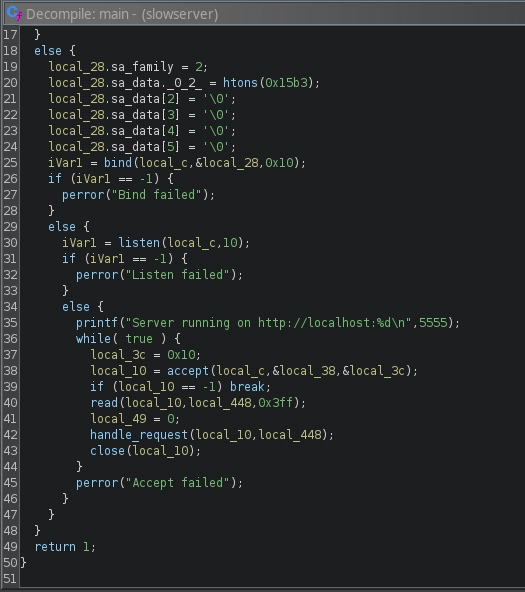Select the listen function call
Image resolution: width=525 pixels, height=592 pixels.
(x=139, y=242)
